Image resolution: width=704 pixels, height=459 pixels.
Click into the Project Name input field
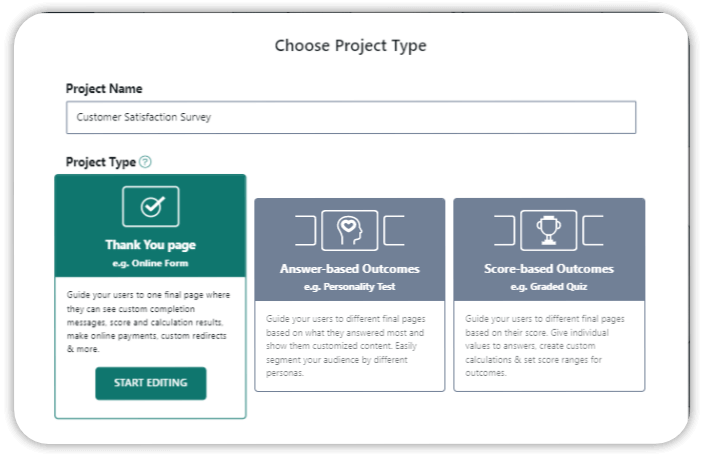(x=351, y=117)
